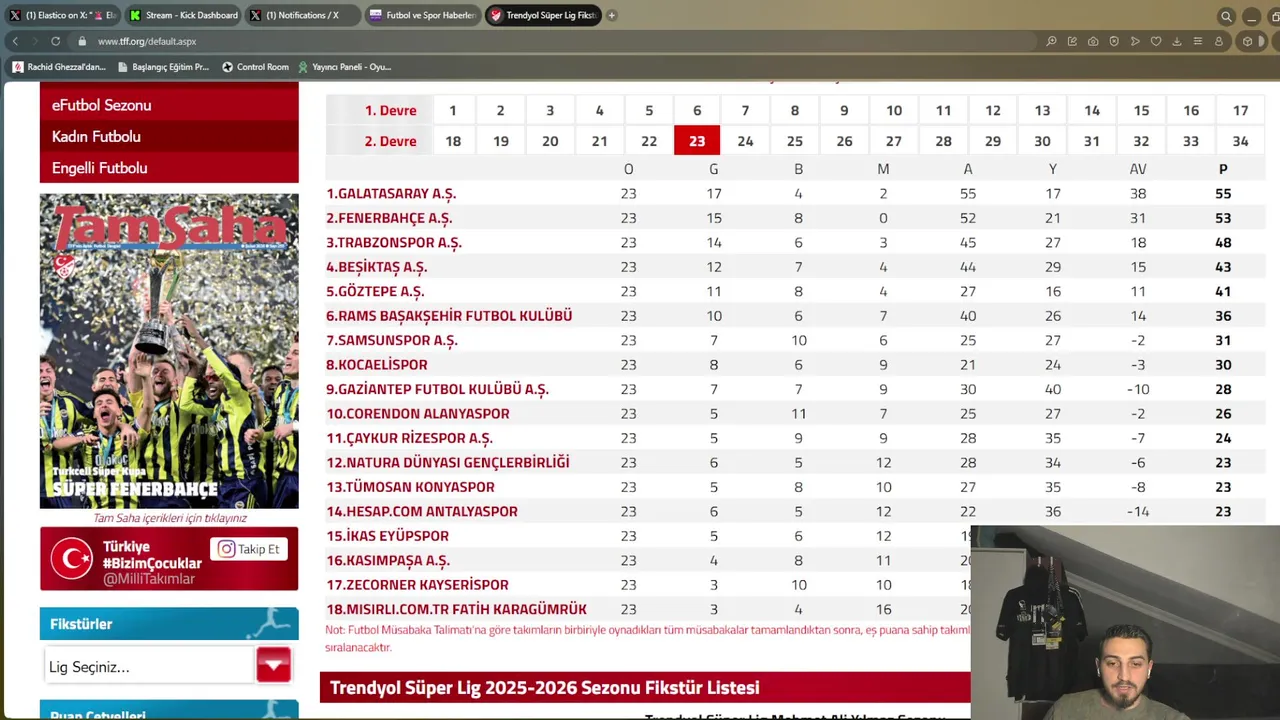The width and height of the screenshot is (1280, 720).
Task: Open the Rachid Ghezzal'dan bookmark
Action: 59,67
